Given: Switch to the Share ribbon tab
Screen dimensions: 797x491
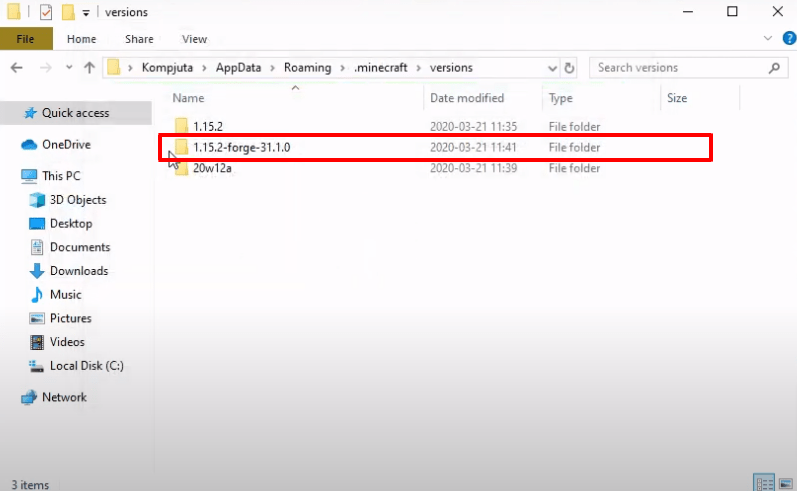Looking at the screenshot, I should (139, 39).
